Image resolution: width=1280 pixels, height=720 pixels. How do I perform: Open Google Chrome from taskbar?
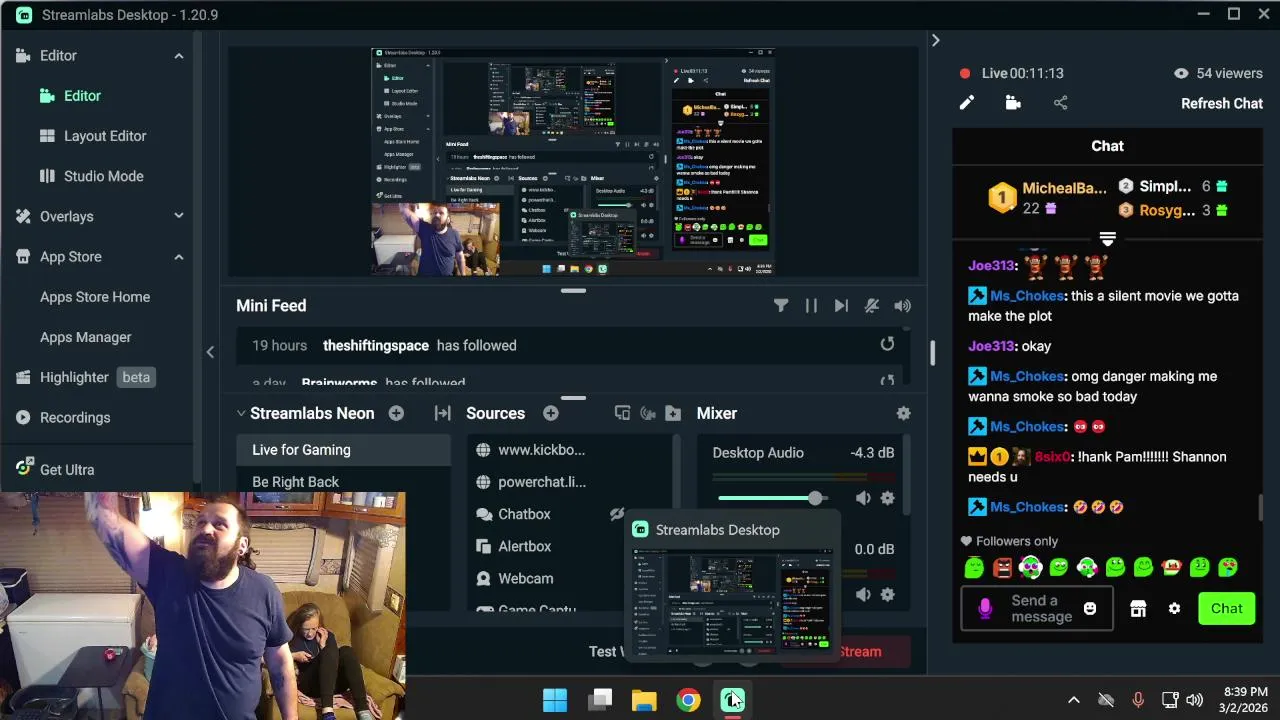click(x=688, y=700)
